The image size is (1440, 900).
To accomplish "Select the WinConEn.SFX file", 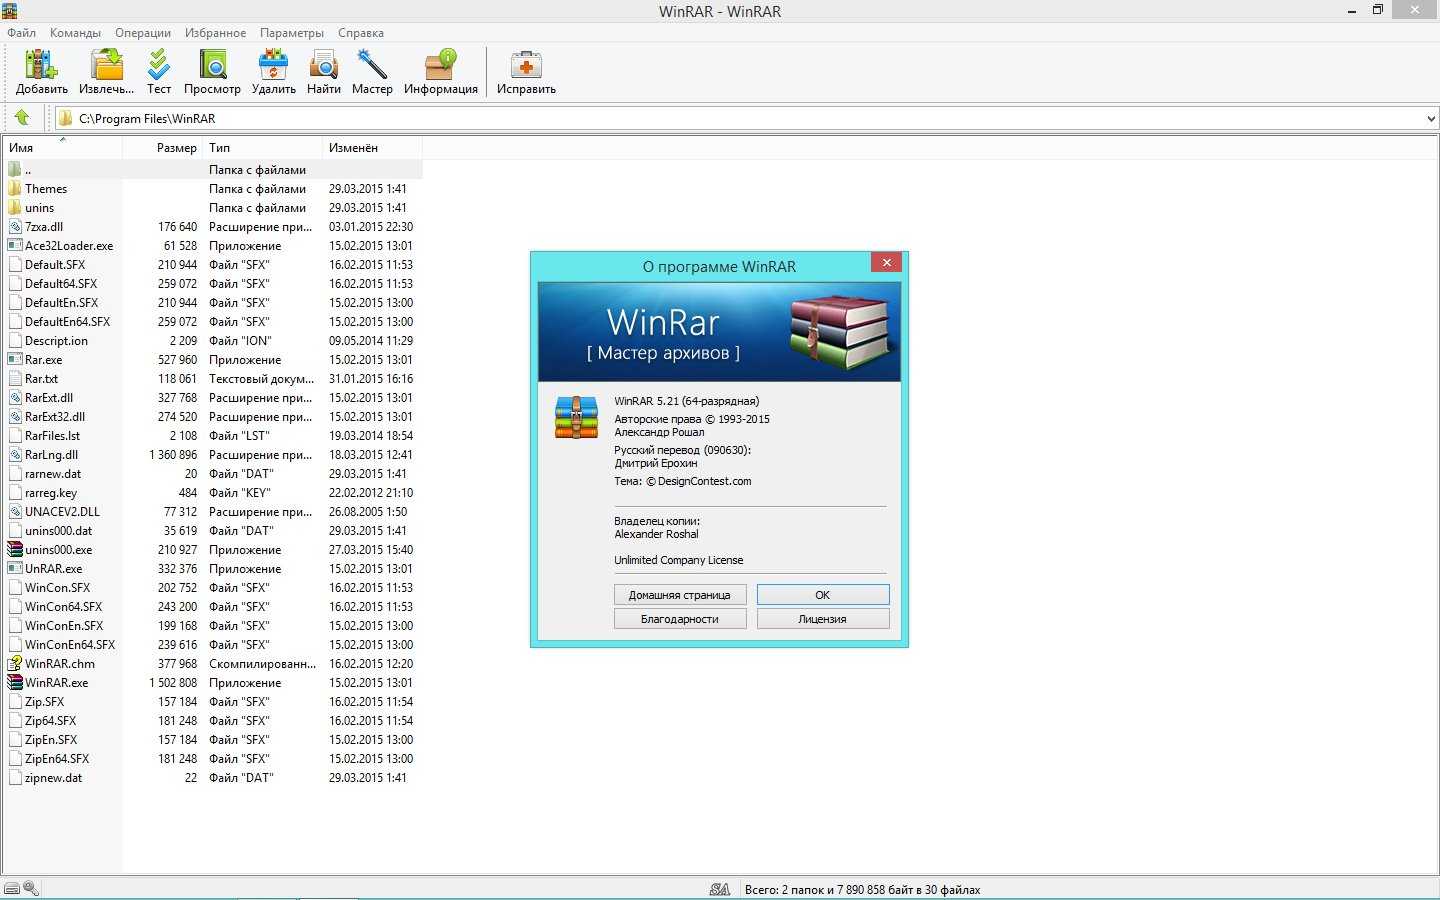I will 64,625.
